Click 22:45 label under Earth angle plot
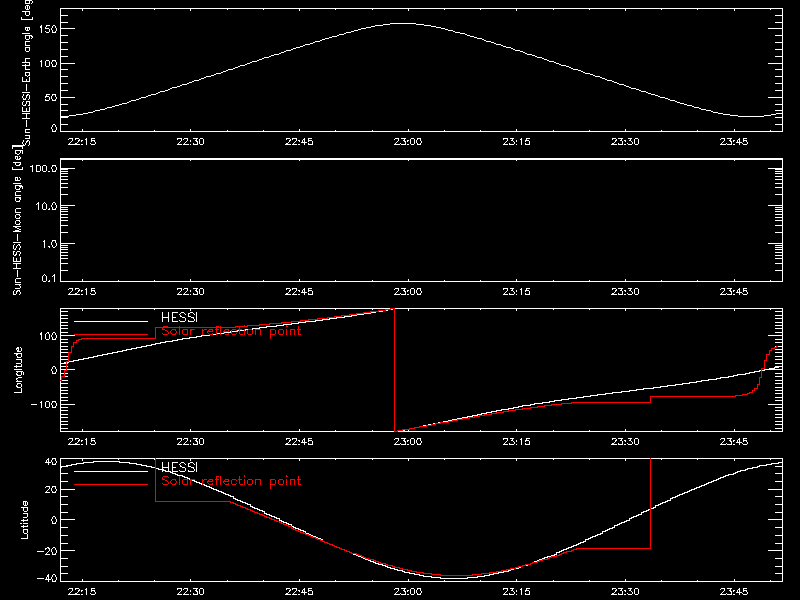 click(x=299, y=141)
